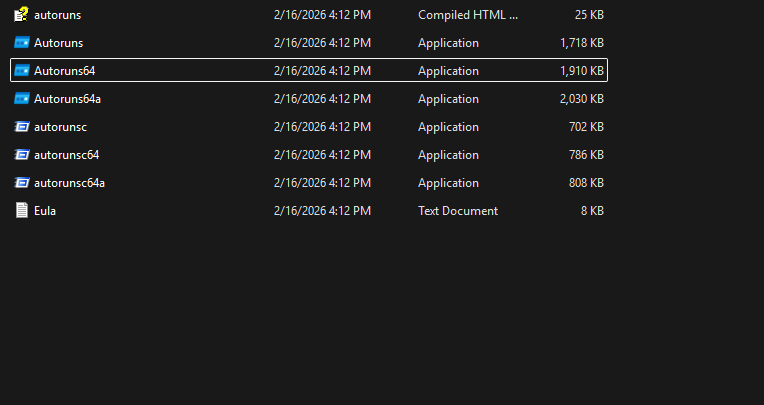Select the autoruns compiled HTML file name

tap(57, 15)
